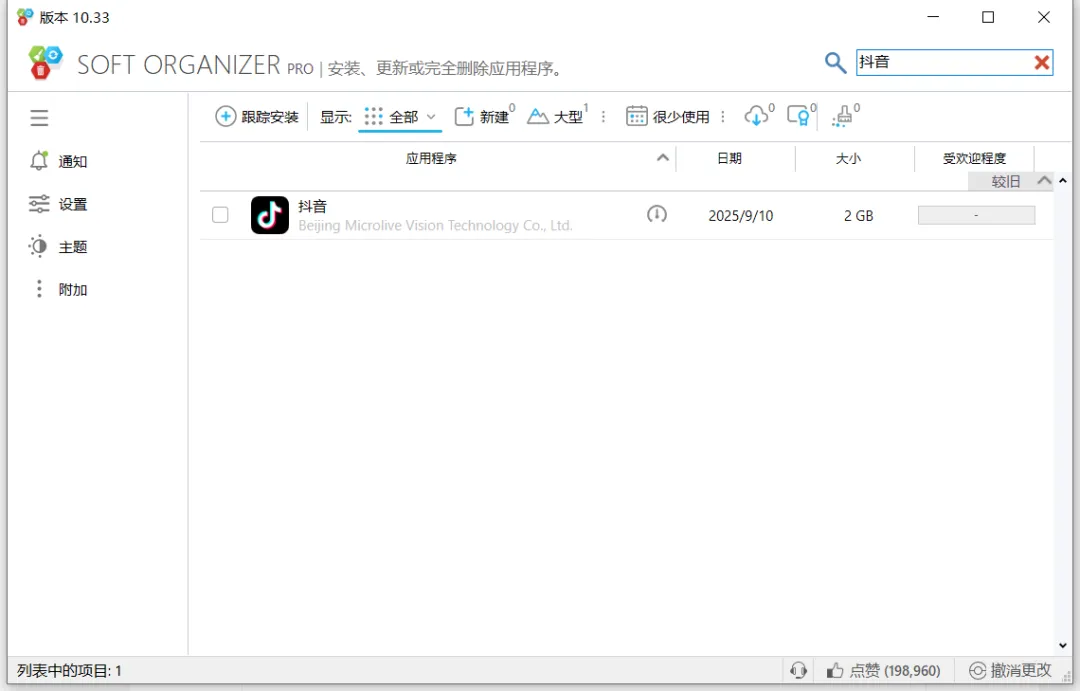Minimize the Soft Organizer window
This screenshot has height=691, width=1080.
pyautogui.click(x=933, y=17)
